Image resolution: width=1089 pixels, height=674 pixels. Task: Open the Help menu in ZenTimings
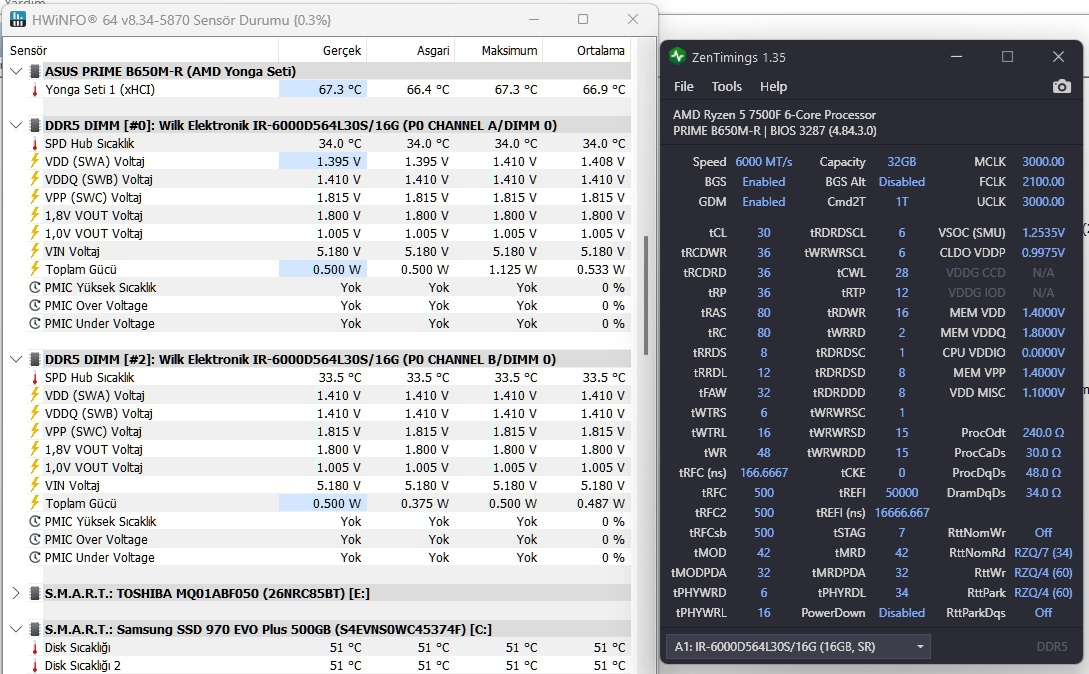click(773, 87)
